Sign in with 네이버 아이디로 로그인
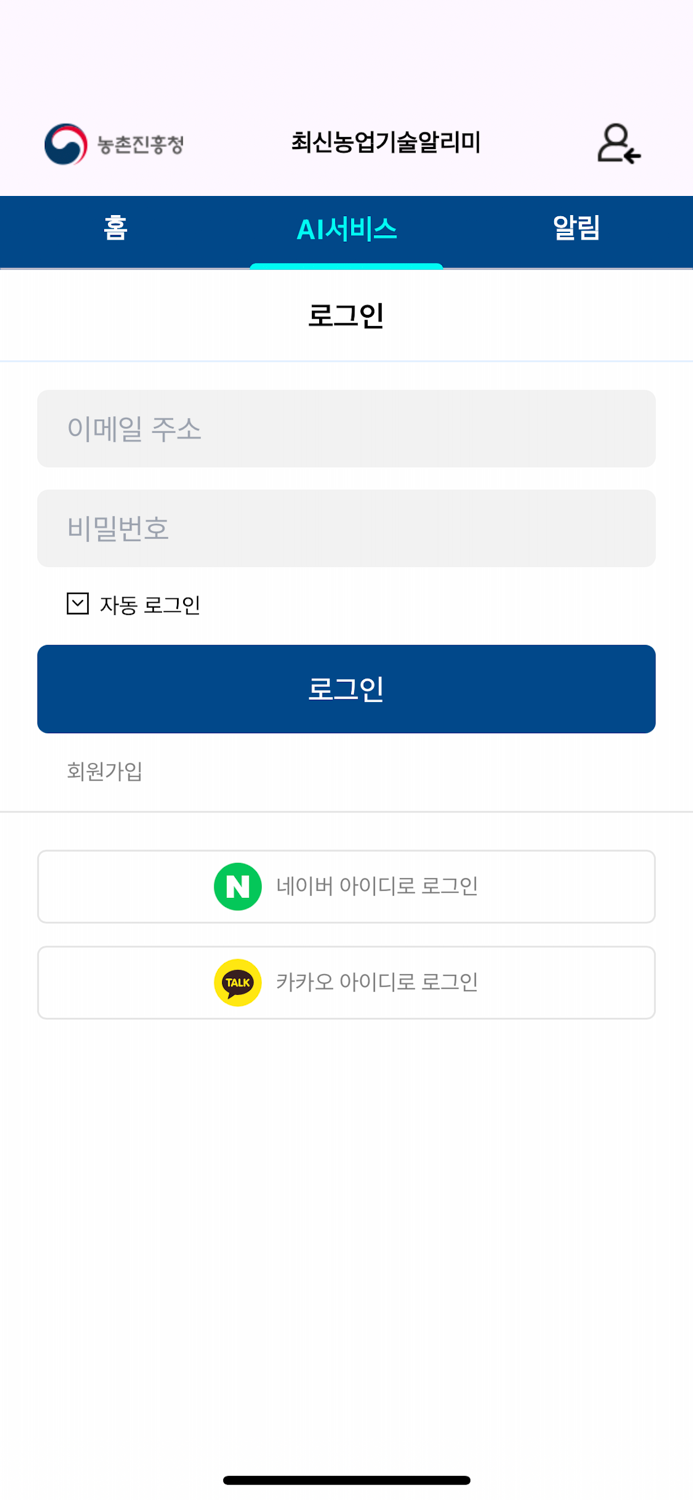 coord(346,886)
